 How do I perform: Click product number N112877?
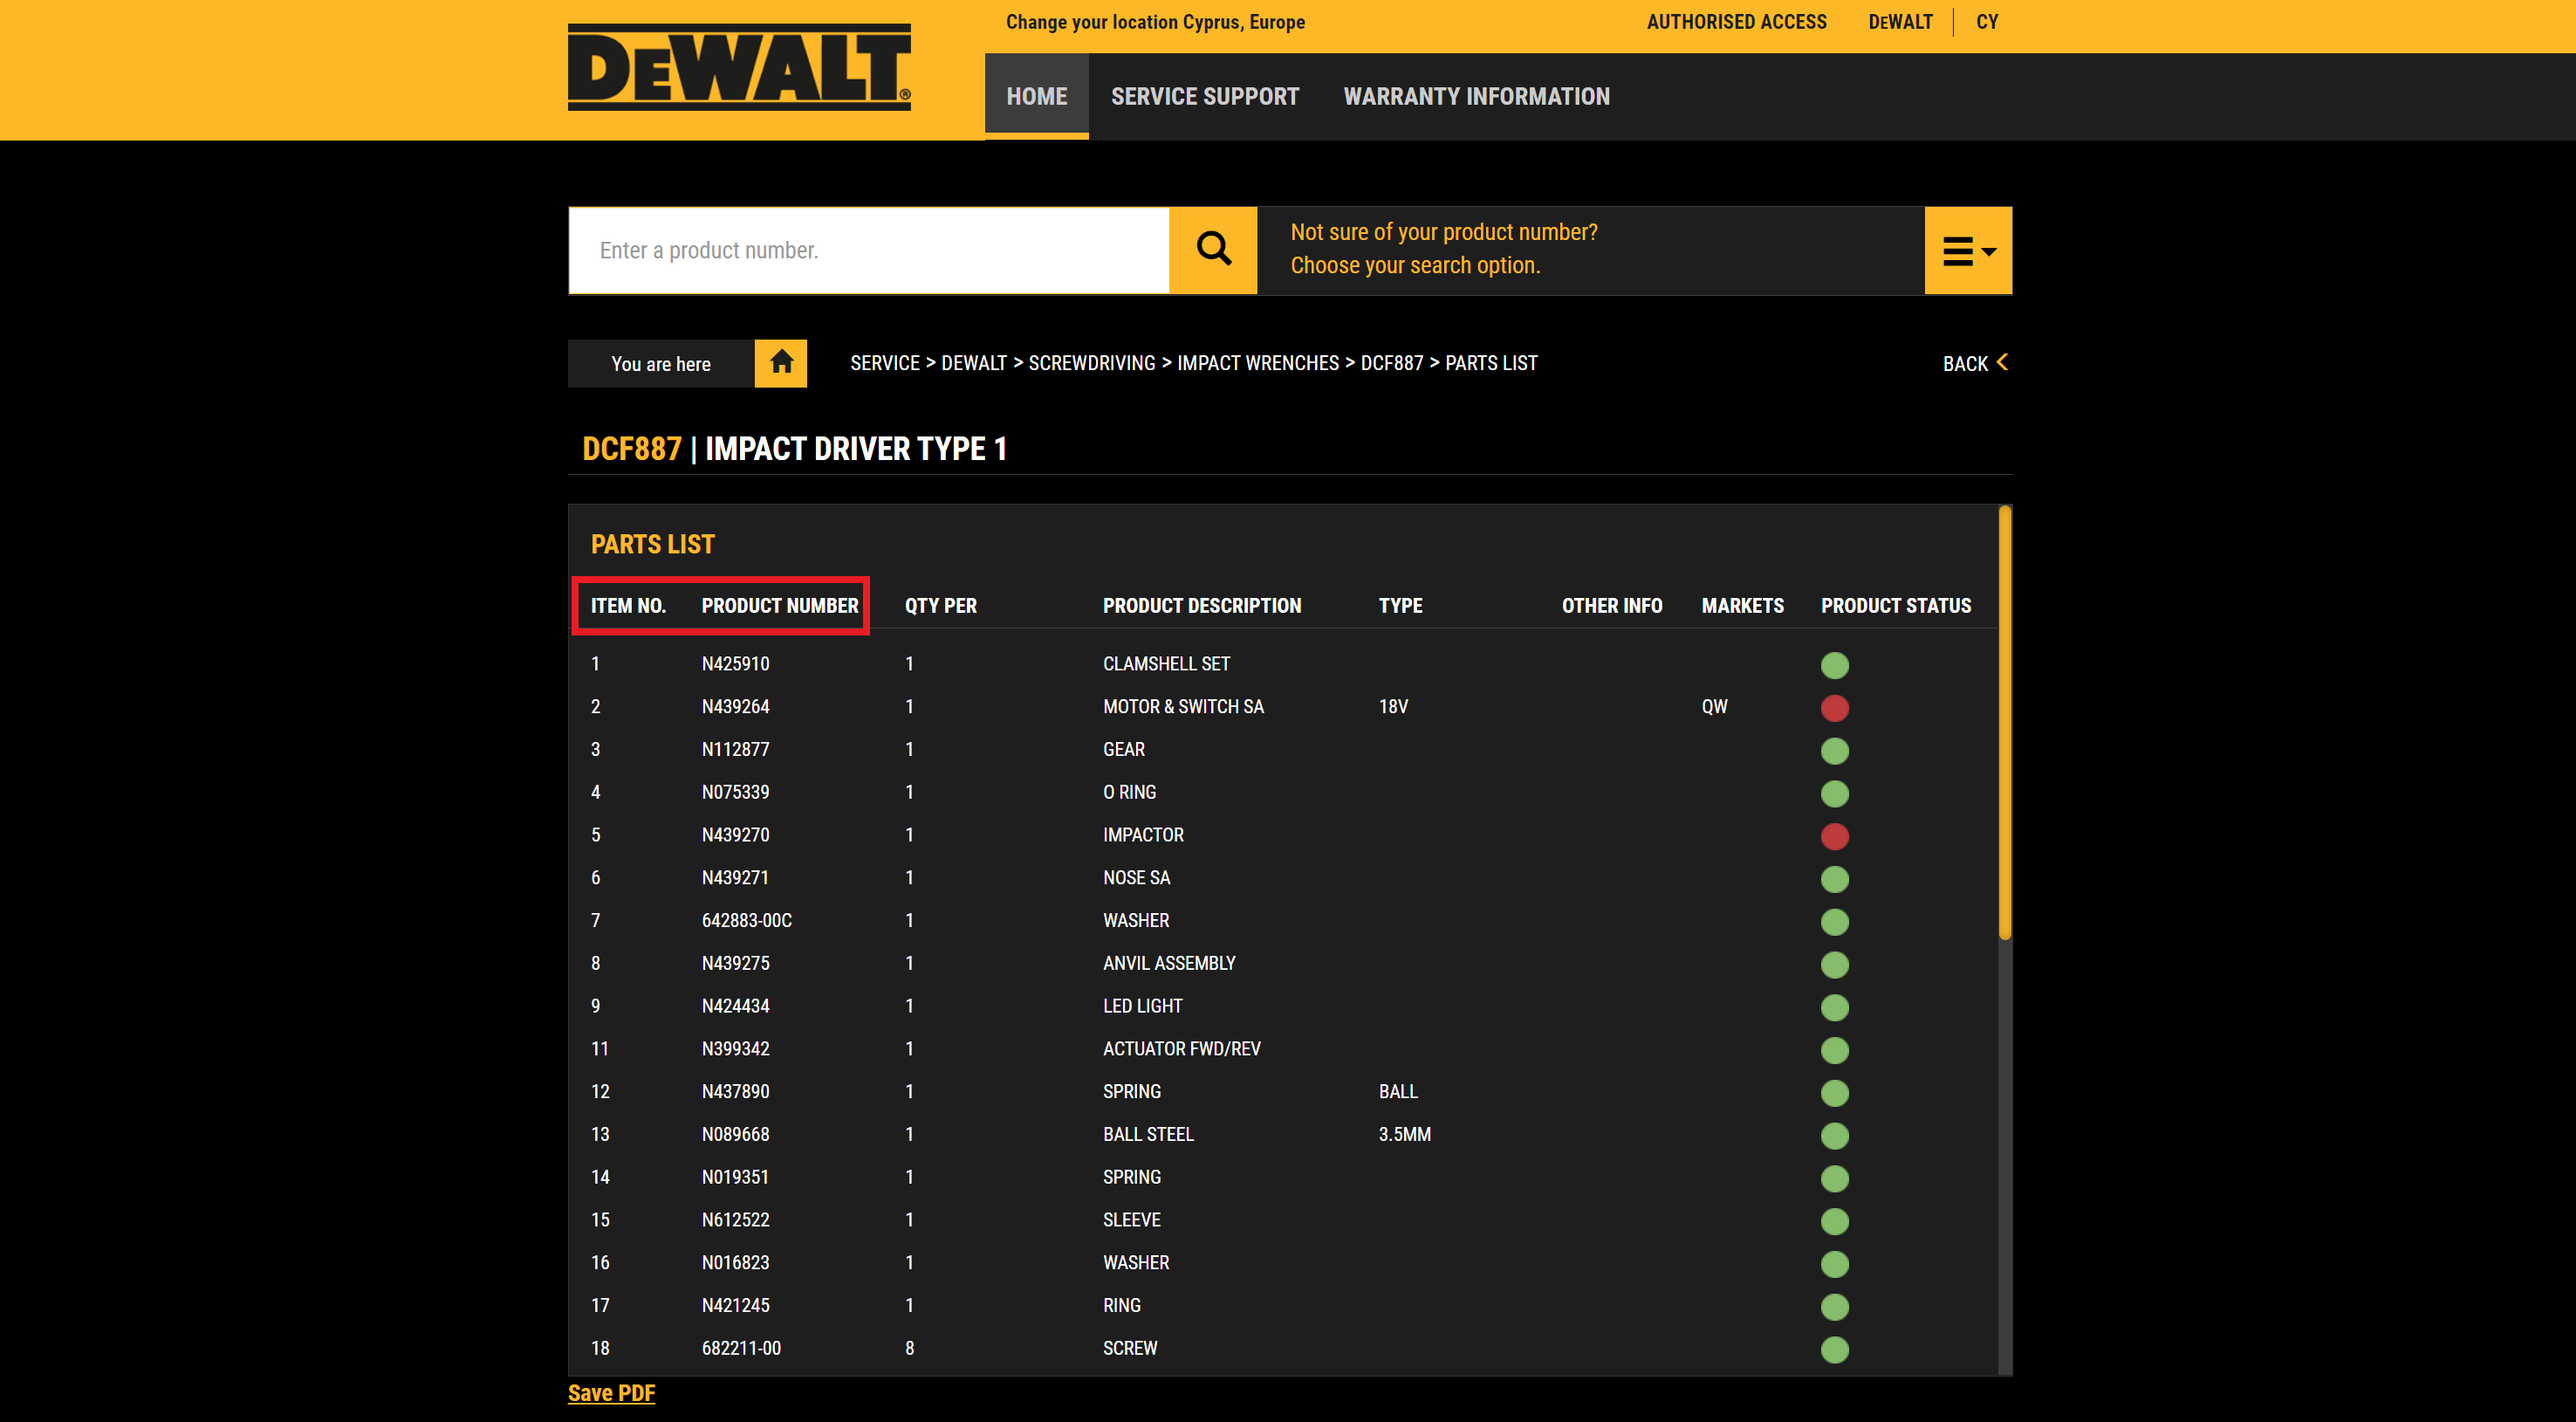pyautogui.click(x=735, y=750)
